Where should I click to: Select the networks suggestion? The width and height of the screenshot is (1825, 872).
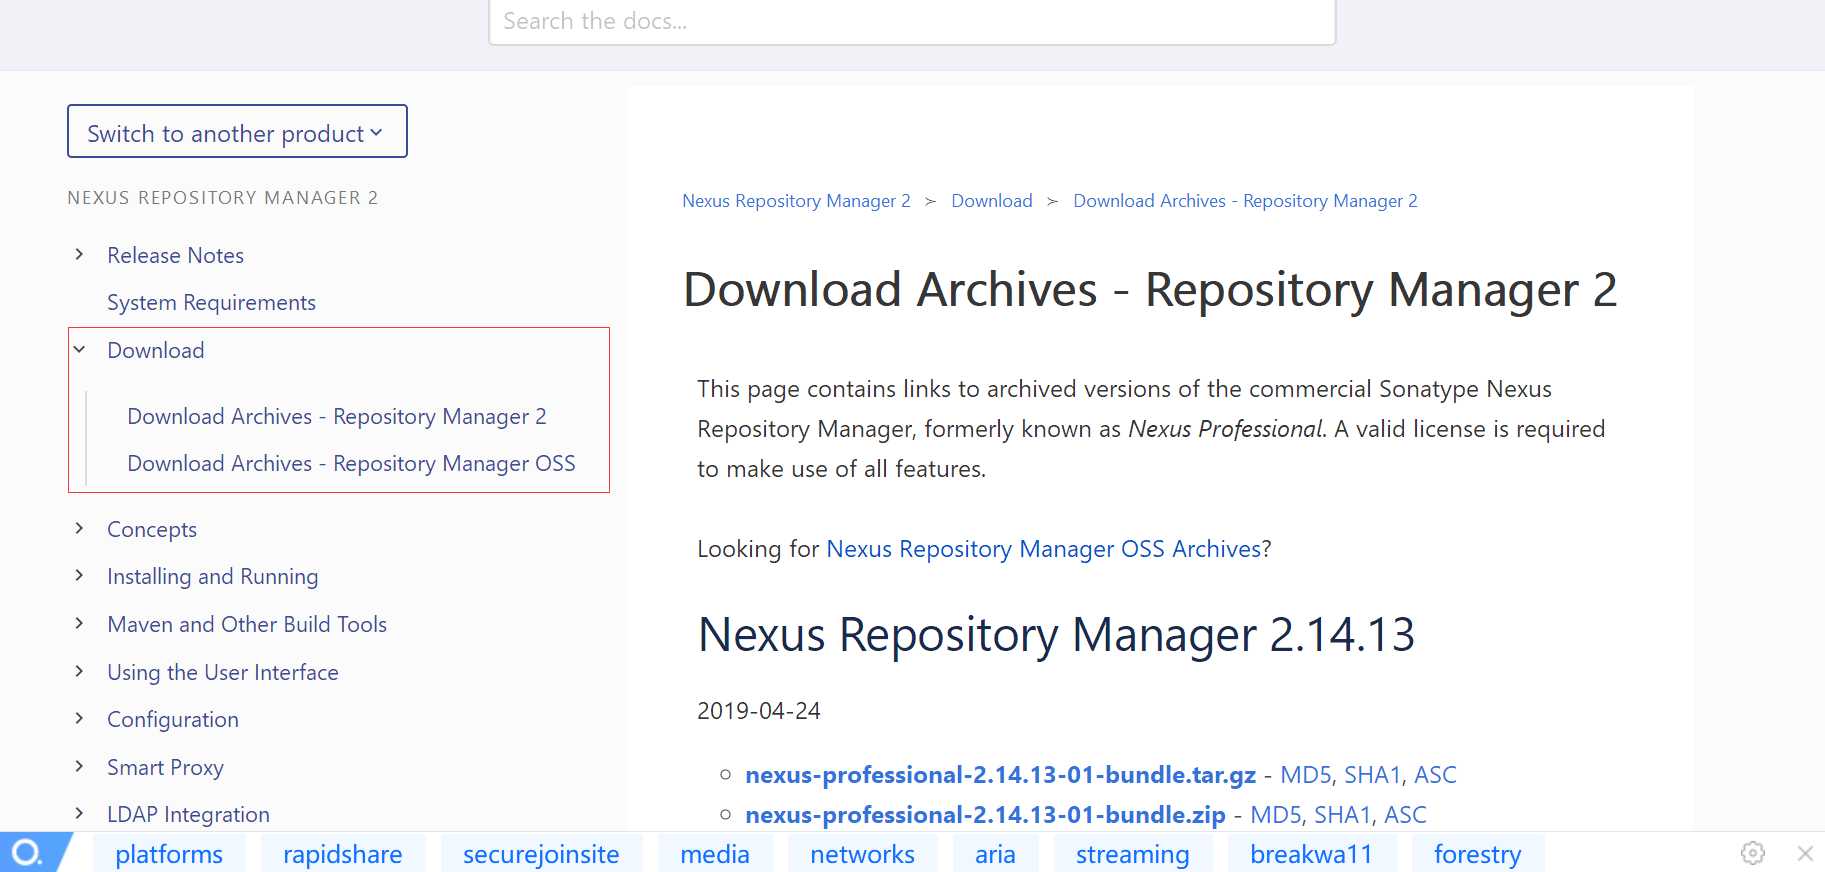coord(862,854)
